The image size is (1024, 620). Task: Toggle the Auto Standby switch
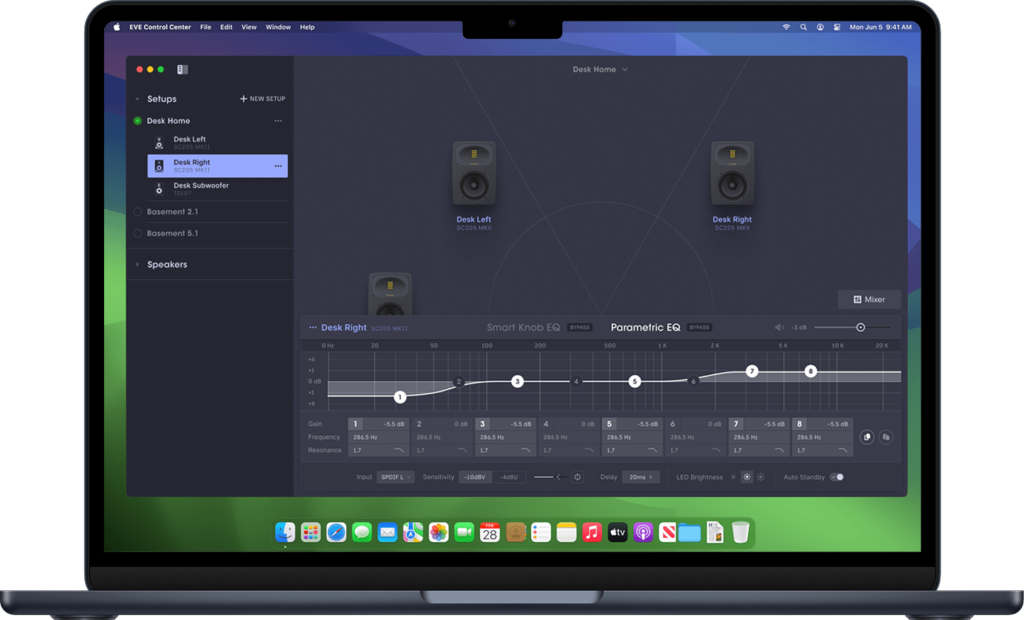click(x=837, y=477)
